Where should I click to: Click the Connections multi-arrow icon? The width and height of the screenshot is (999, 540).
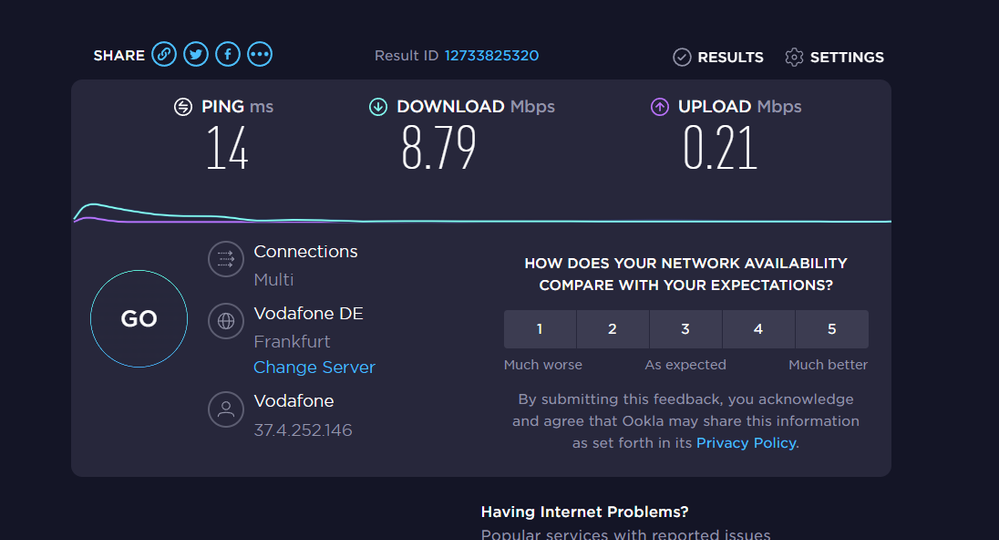tap(226, 260)
